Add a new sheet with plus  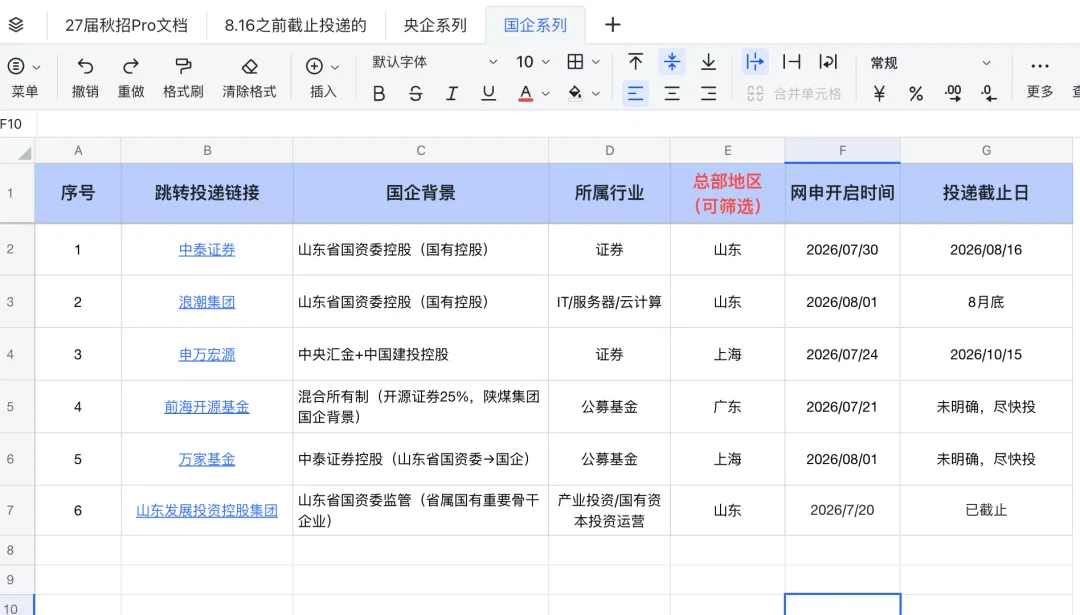612,25
